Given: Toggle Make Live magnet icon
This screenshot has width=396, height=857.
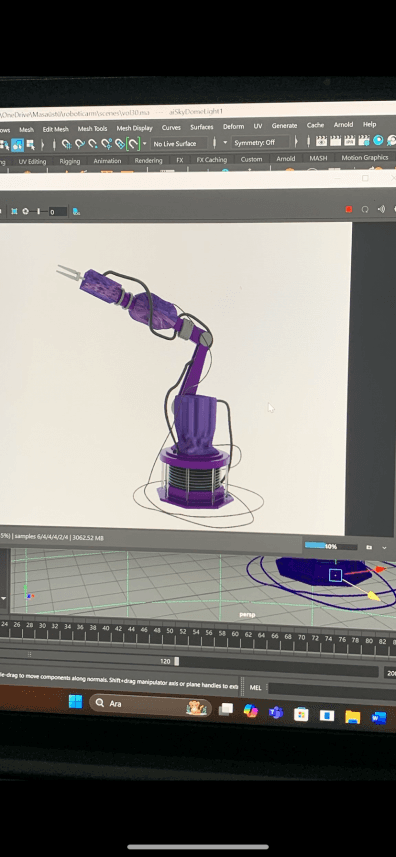Looking at the screenshot, I should pyautogui.click(x=133, y=144).
